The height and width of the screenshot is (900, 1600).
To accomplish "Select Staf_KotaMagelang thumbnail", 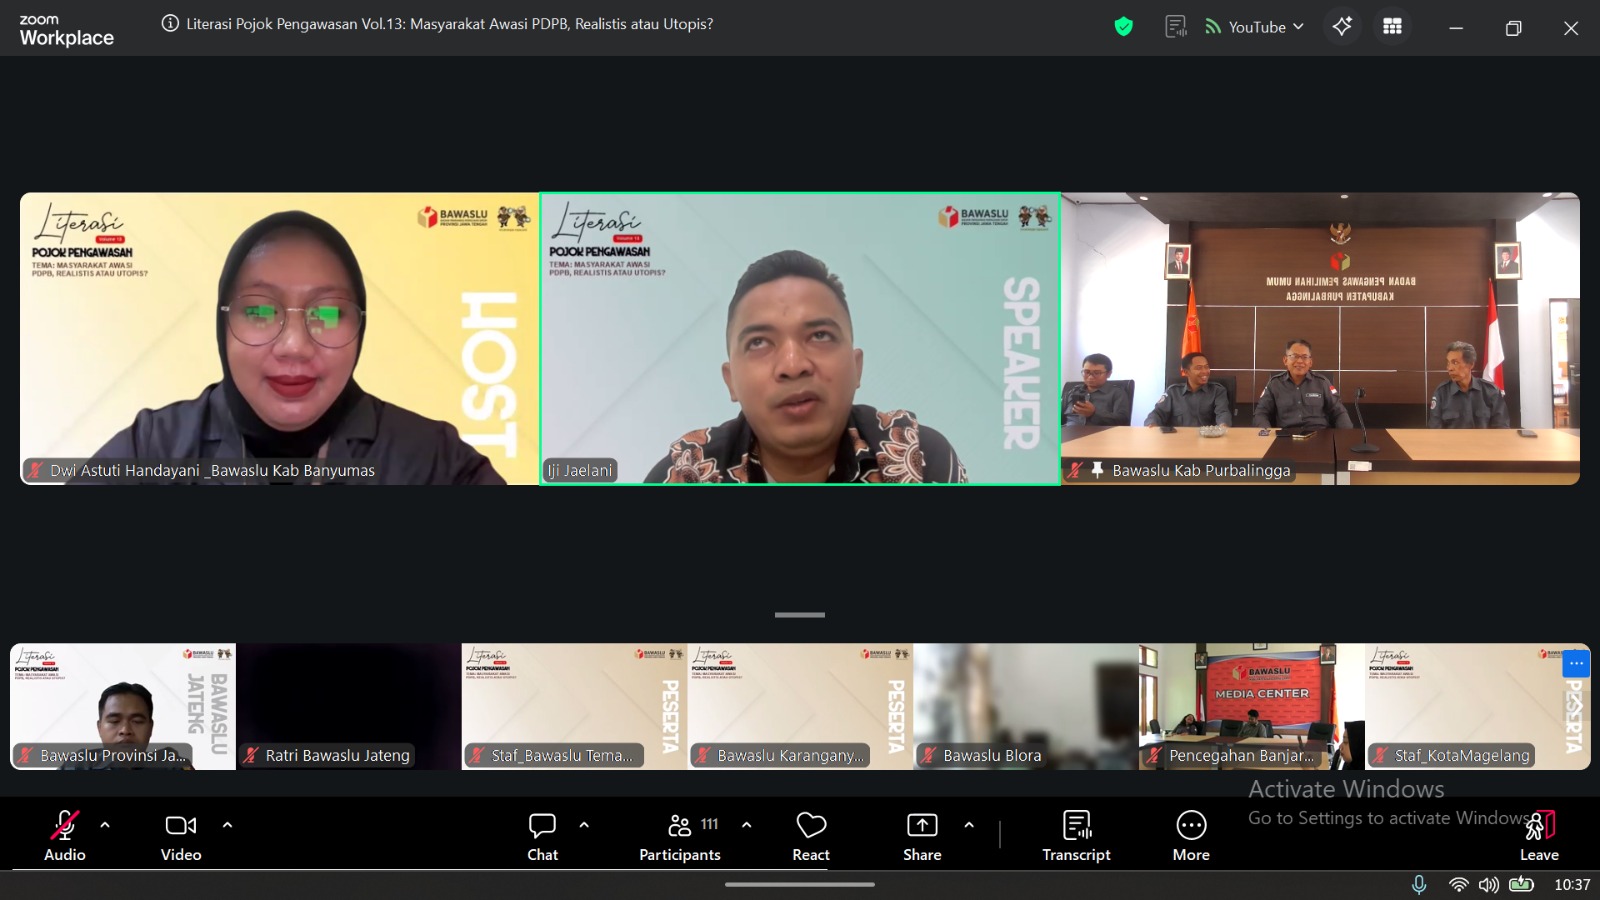I will tap(1477, 706).
